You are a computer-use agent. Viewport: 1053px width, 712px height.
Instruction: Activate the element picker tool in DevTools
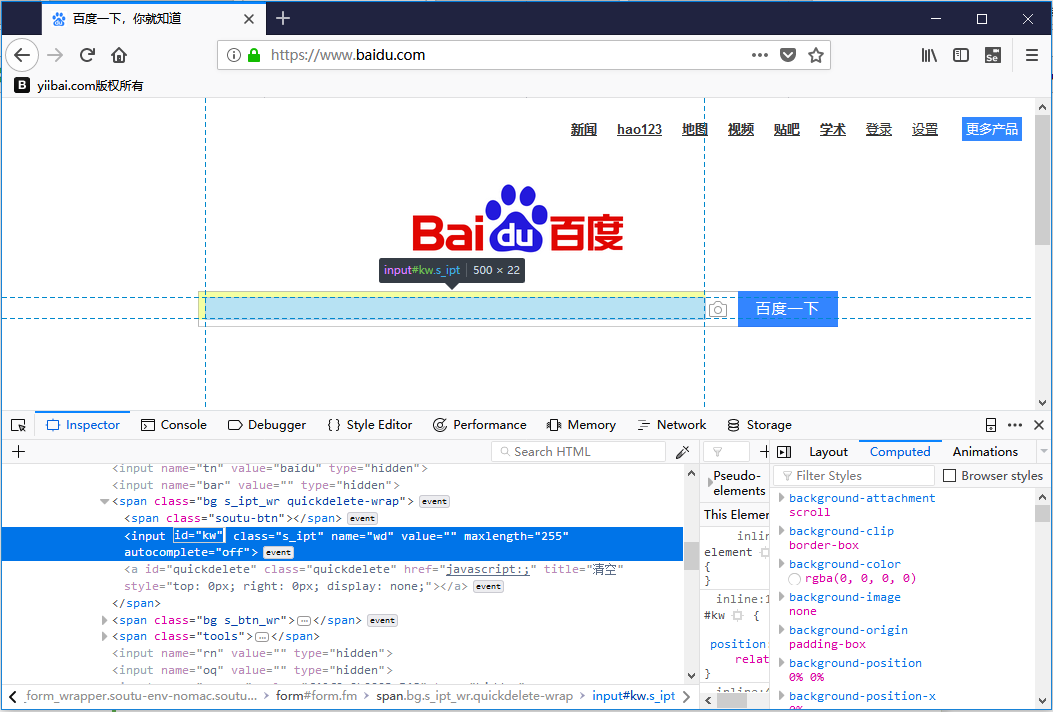[18, 425]
